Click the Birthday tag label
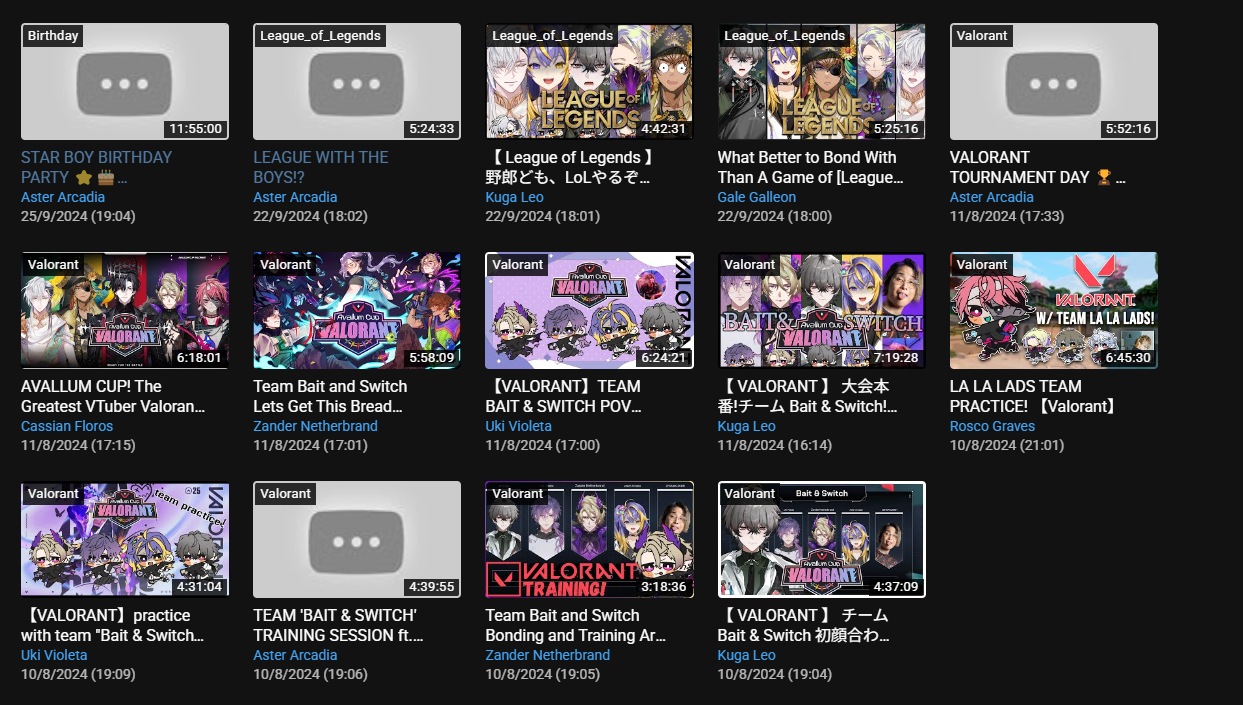 [53, 35]
